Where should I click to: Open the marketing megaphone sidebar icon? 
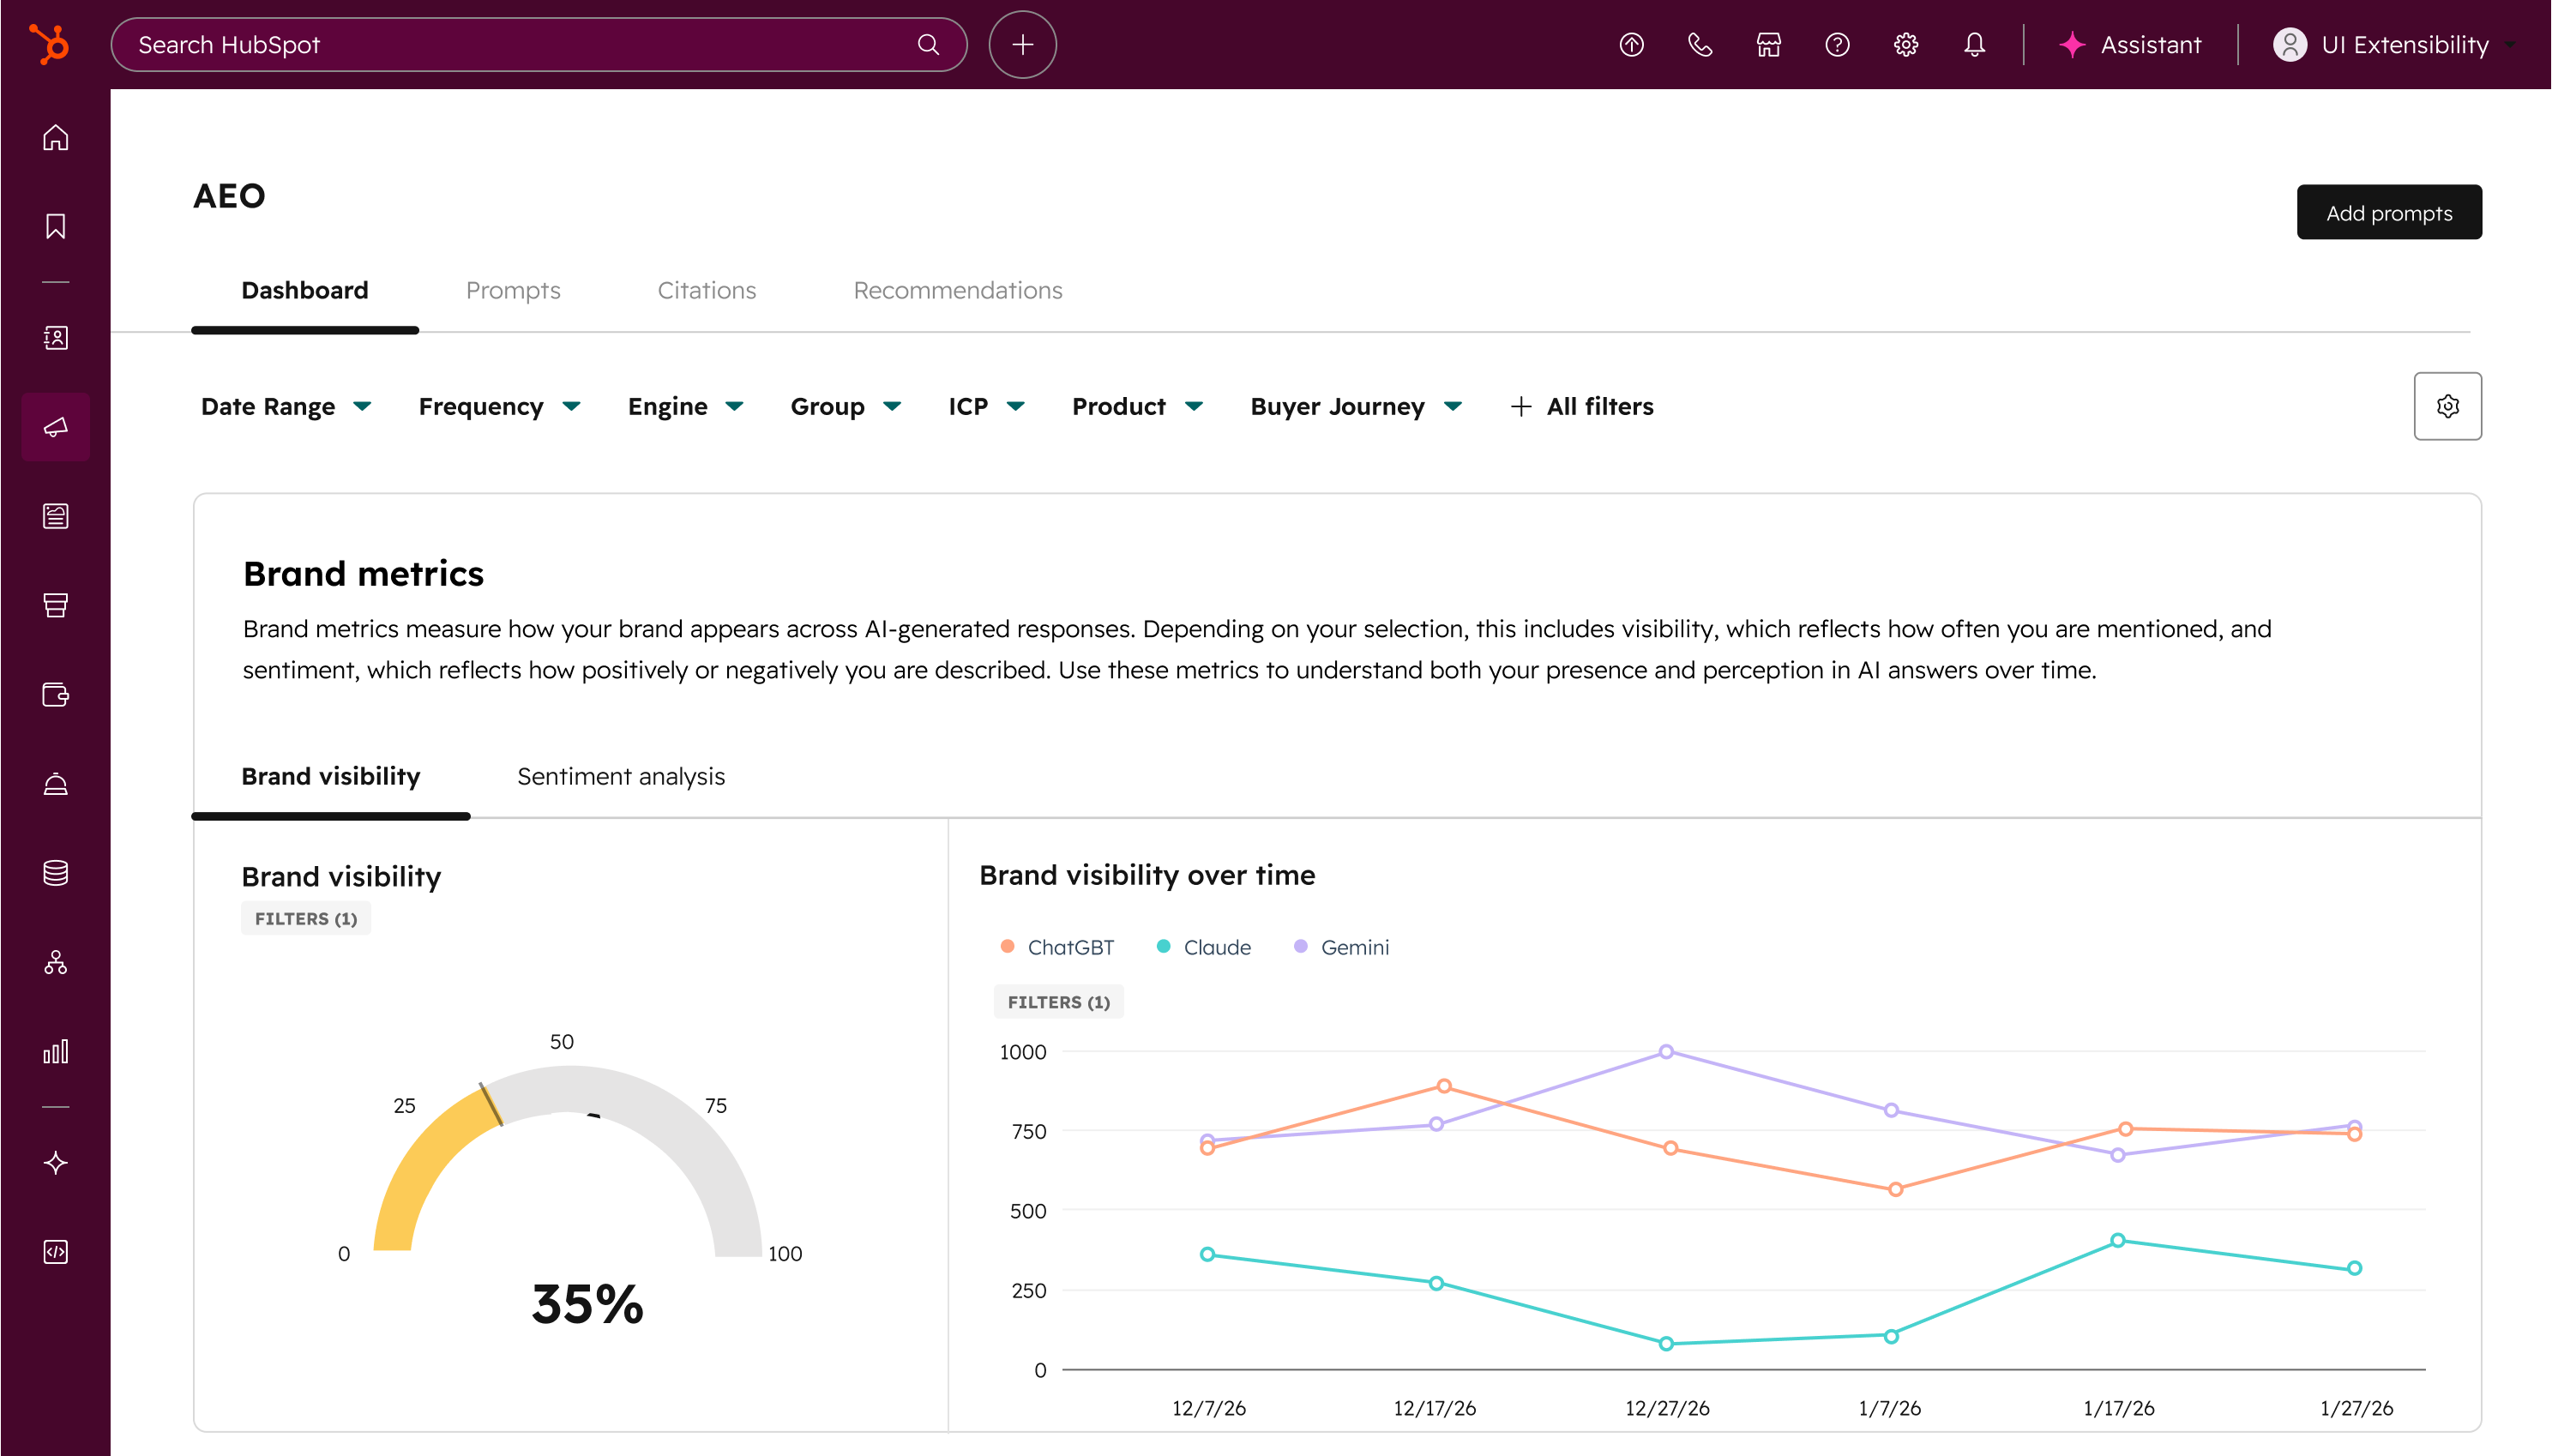coord(56,427)
